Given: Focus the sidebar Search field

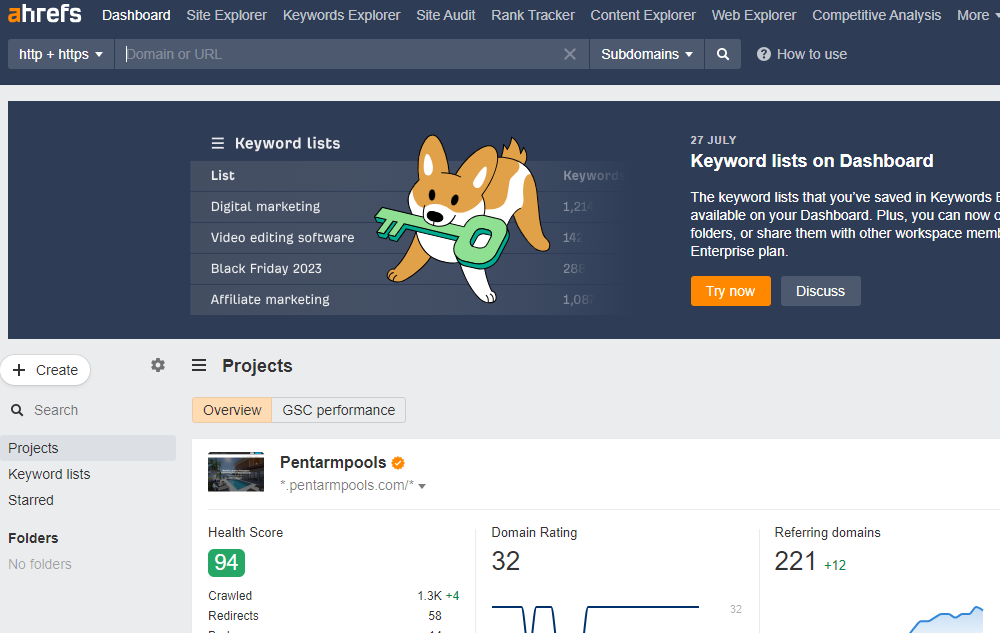Looking at the screenshot, I should coord(56,411).
